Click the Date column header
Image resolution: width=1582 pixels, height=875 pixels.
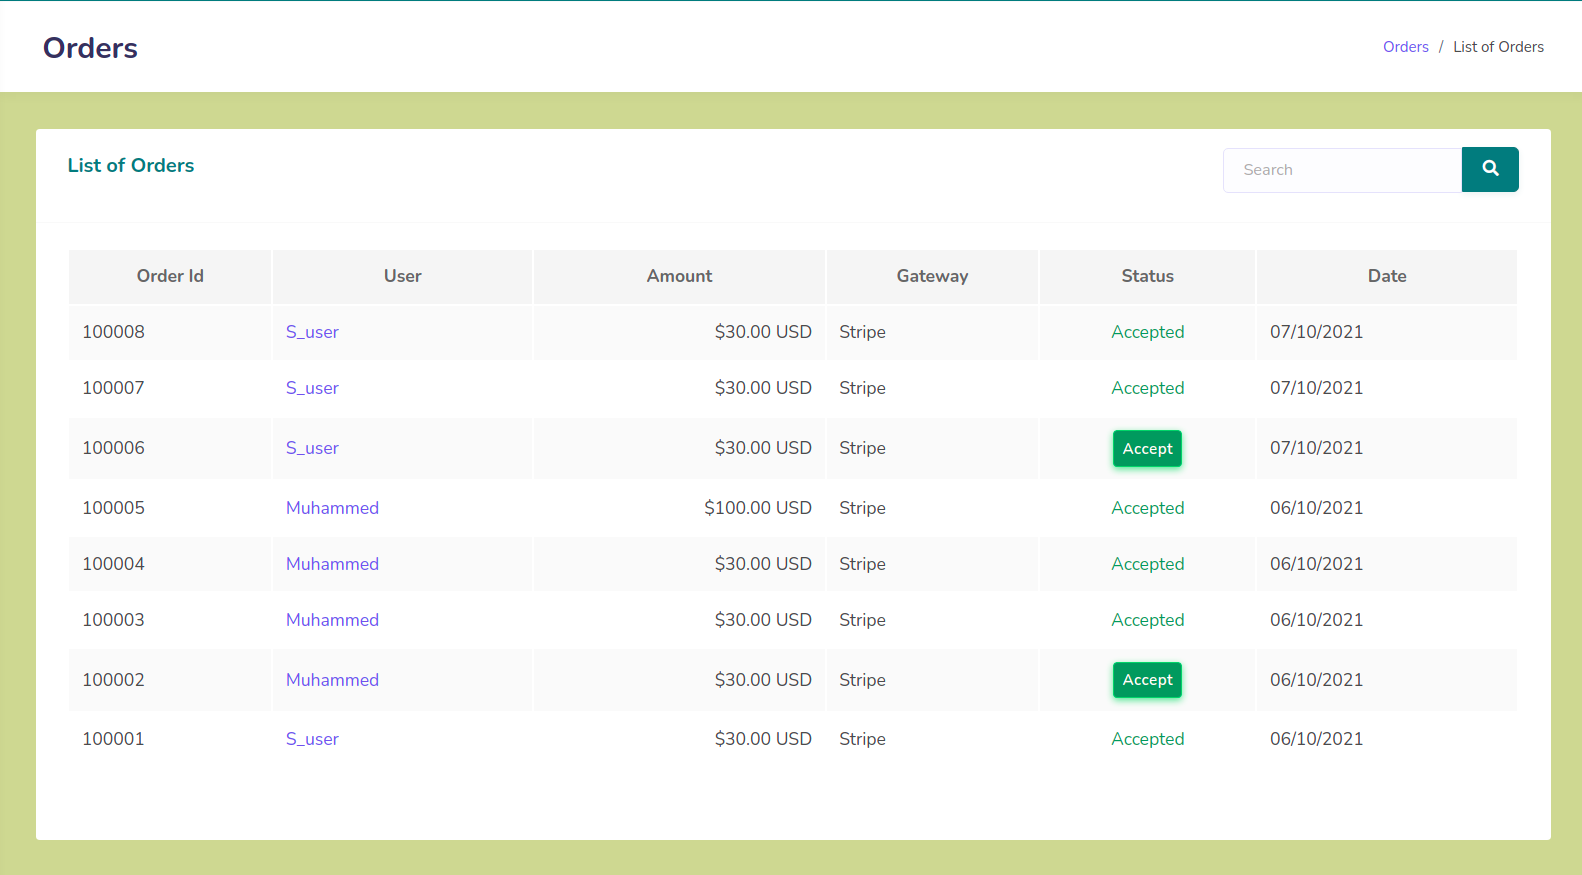pos(1386,276)
